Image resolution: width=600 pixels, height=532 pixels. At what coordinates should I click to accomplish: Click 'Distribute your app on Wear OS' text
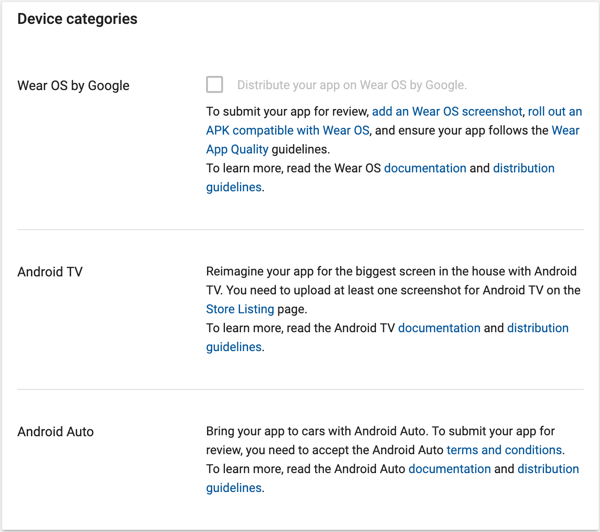pyautogui.click(x=352, y=85)
